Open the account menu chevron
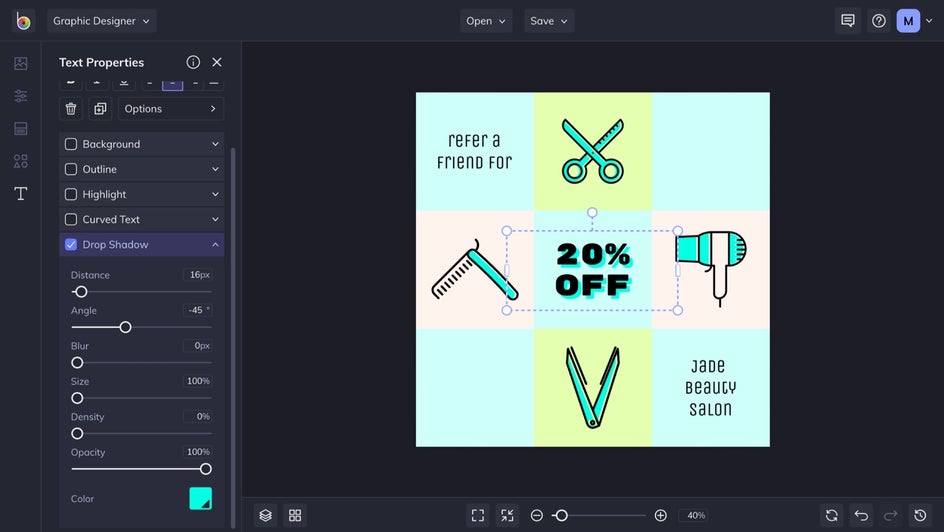 click(x=929, y=21)
